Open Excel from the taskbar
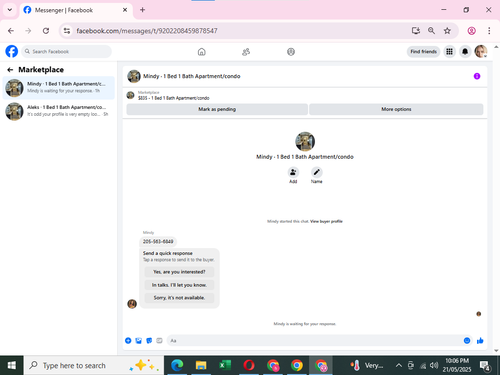500x375 pixels. pyautogui.click(x=225, y=365)
